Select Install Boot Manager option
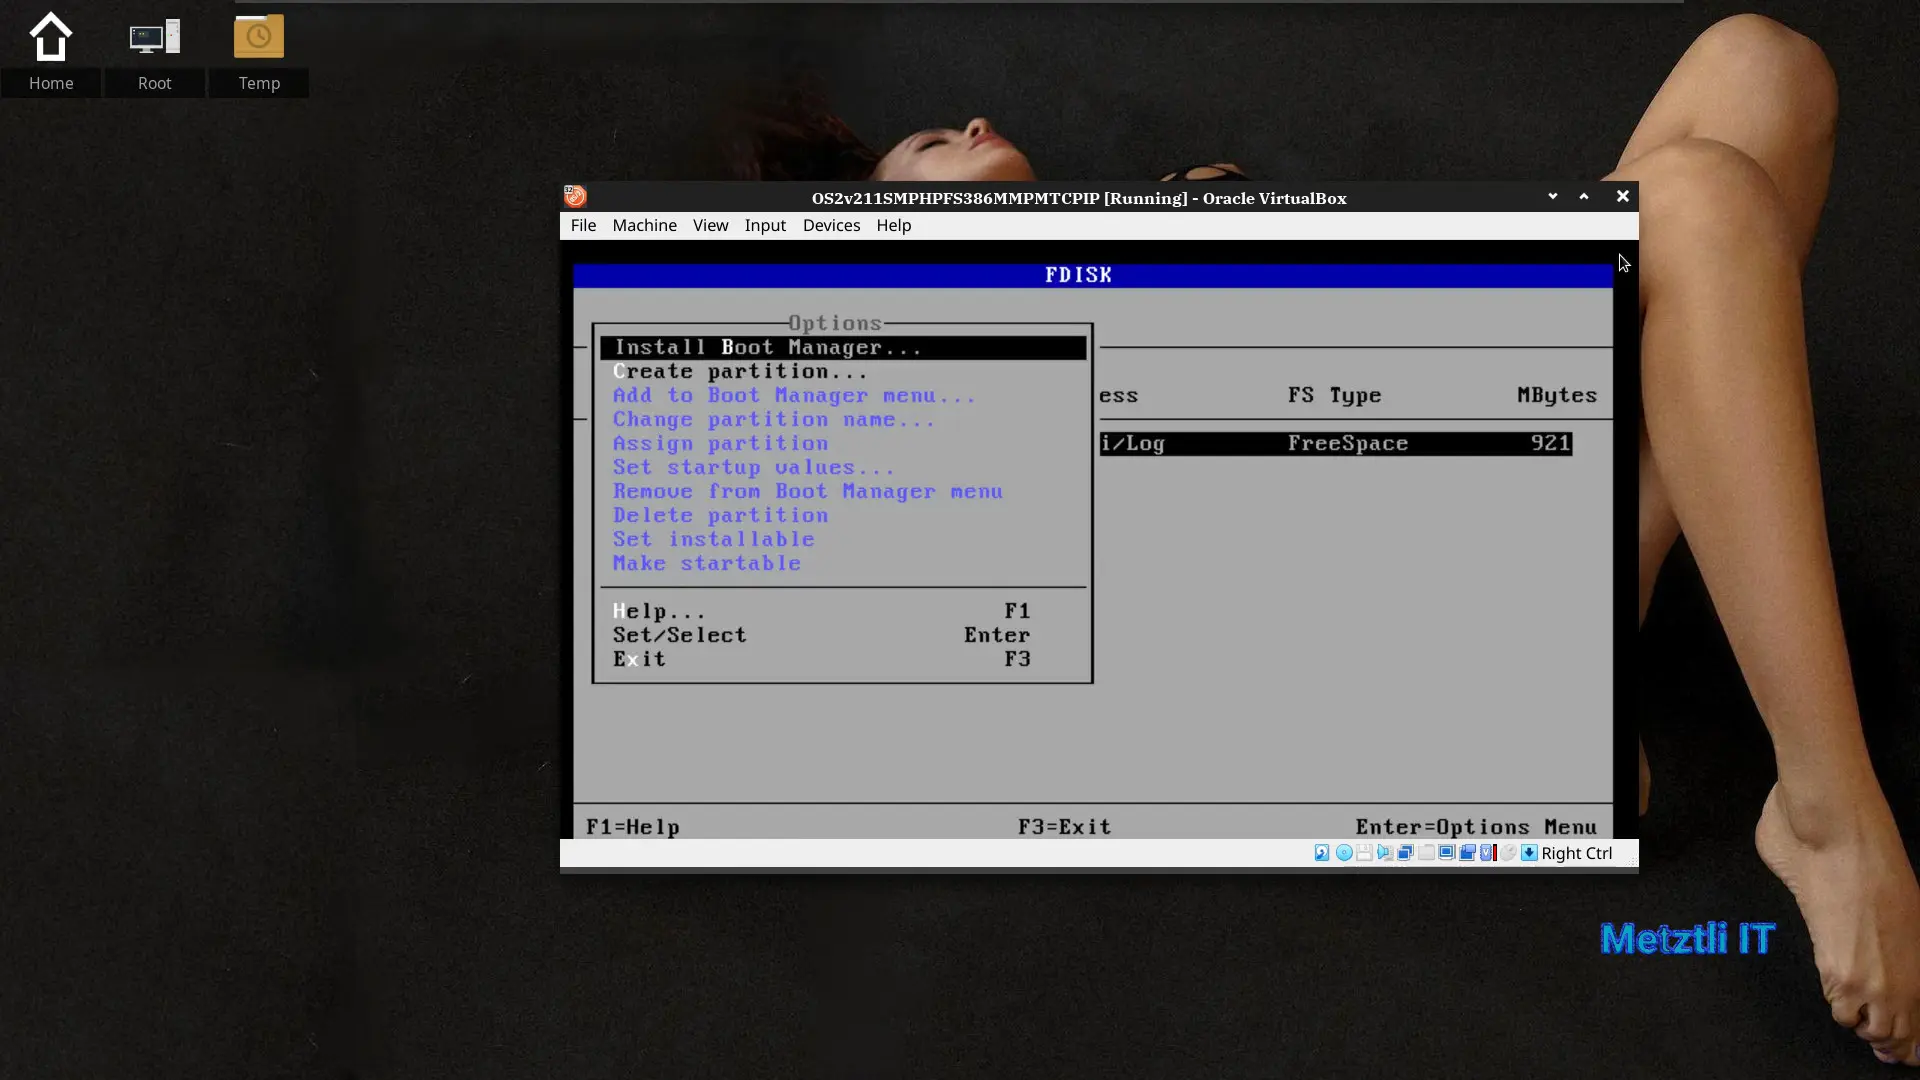The height and width of the screenshot is (1080, 1920). click(x=843, y=347)
